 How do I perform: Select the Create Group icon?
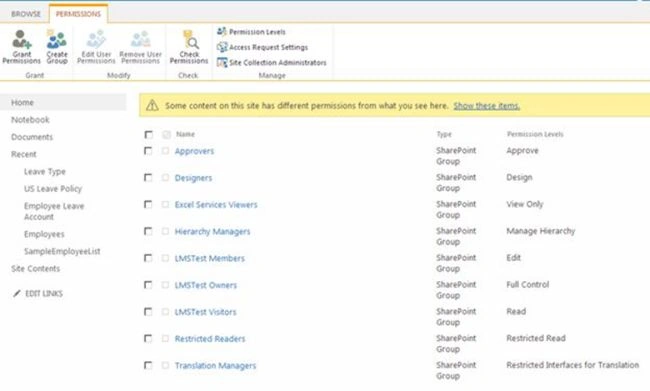57,46
